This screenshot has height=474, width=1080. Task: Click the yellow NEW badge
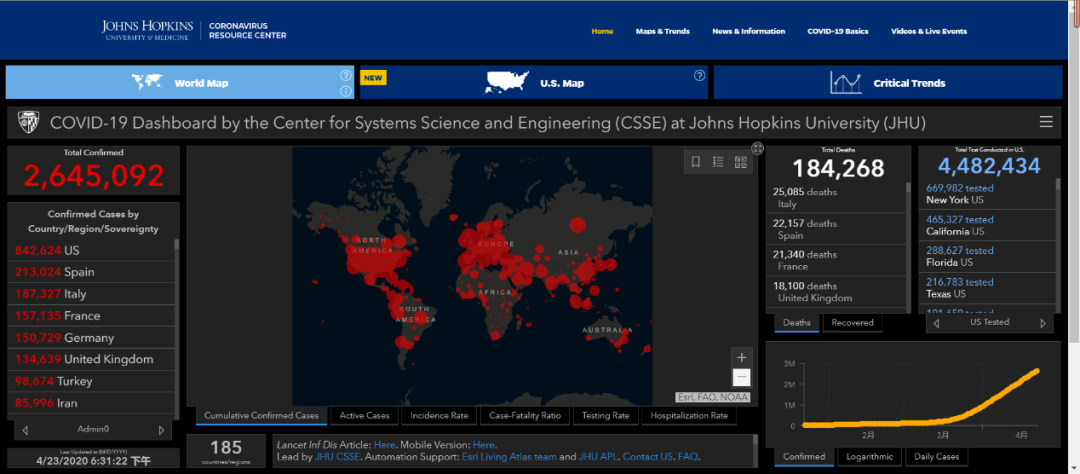(x=373, y=78)
